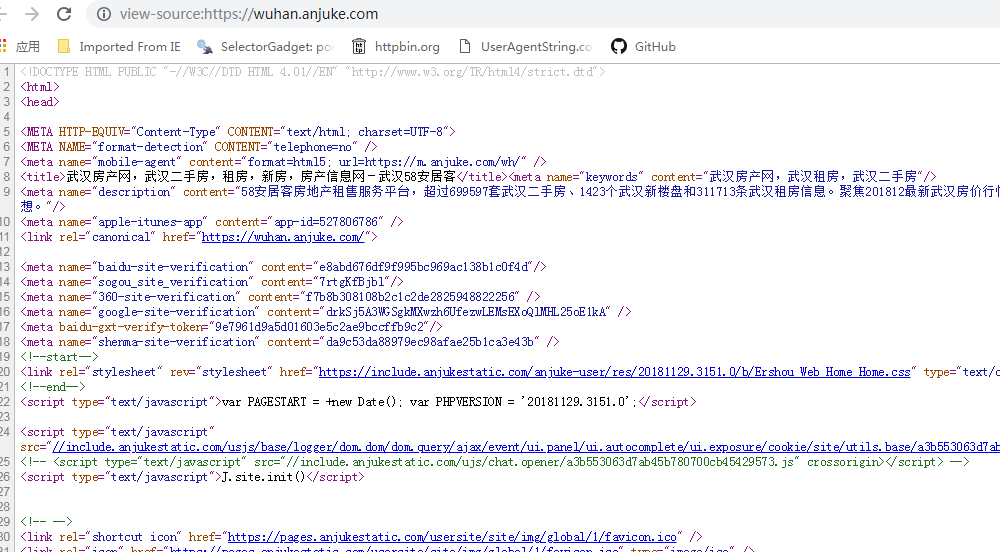Click the DOCTYPE declaration line
The image size is (1000, 552).
coord(312,72)
